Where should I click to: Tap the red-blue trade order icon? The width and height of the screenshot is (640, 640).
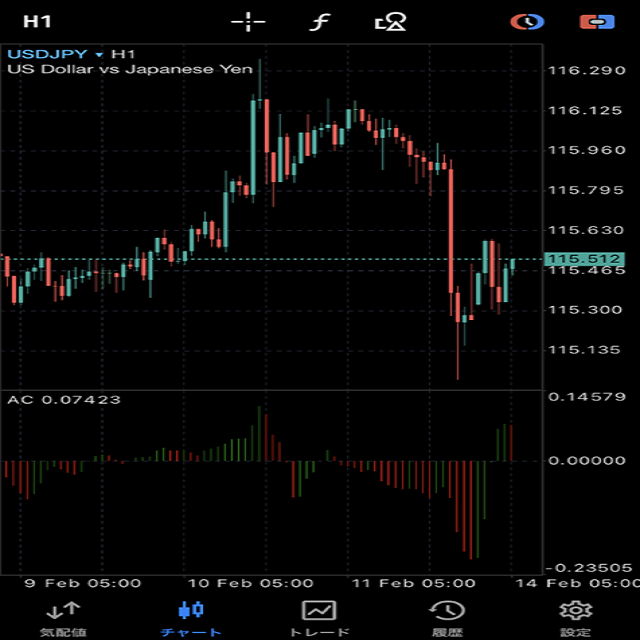[597, 22]
